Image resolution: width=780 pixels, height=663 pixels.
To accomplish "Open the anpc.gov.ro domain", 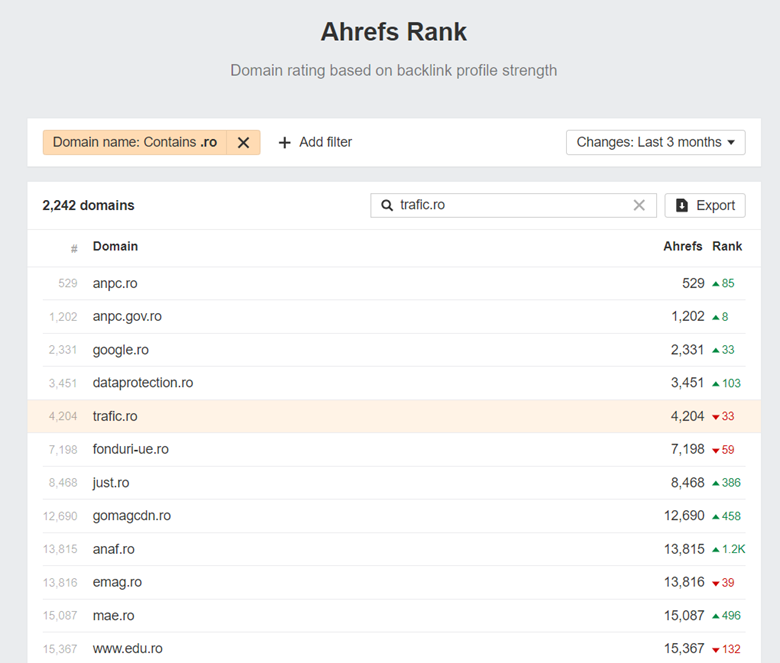I will pos(127,317).
